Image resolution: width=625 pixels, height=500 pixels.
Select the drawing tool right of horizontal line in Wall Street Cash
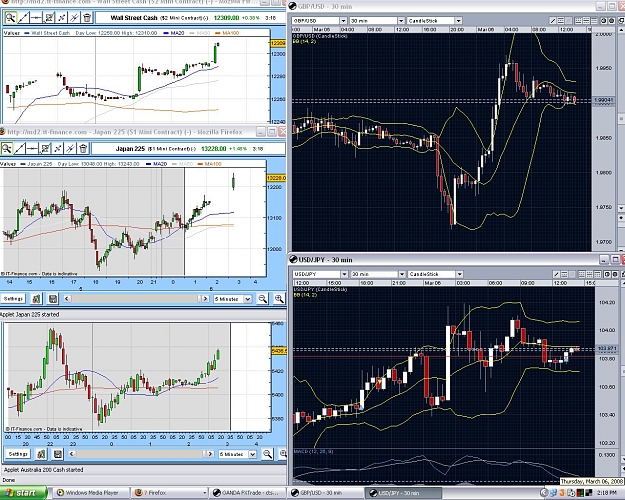pyautogui.click(x=49, y=18)
